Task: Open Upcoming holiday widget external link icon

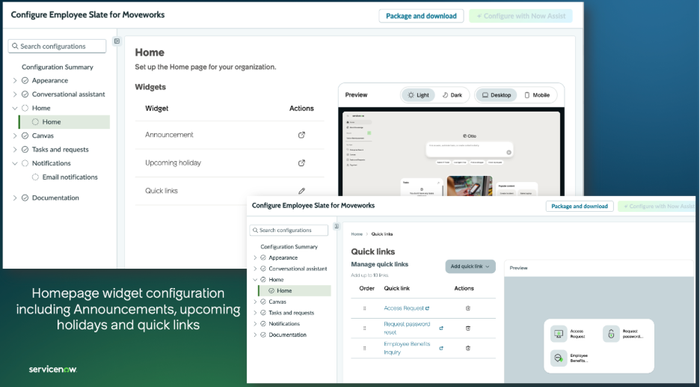Action: point(301,163)
